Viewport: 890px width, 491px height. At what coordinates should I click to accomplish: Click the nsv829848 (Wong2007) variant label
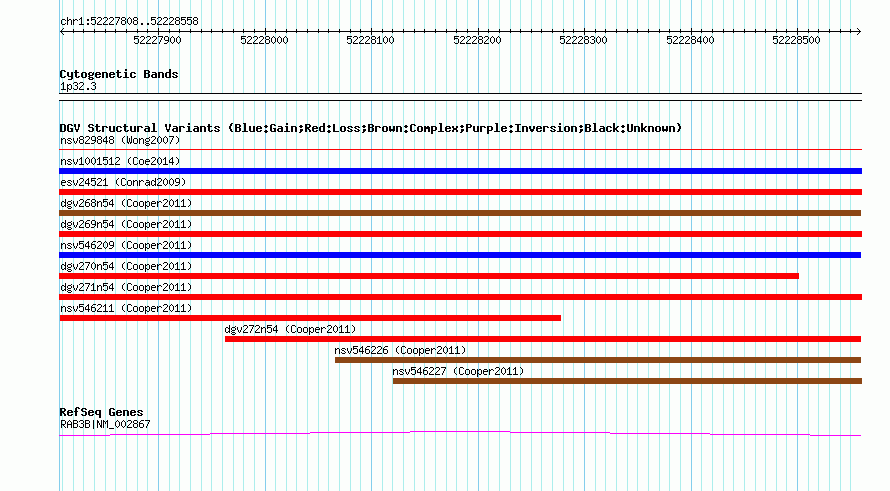click(120, 140)
